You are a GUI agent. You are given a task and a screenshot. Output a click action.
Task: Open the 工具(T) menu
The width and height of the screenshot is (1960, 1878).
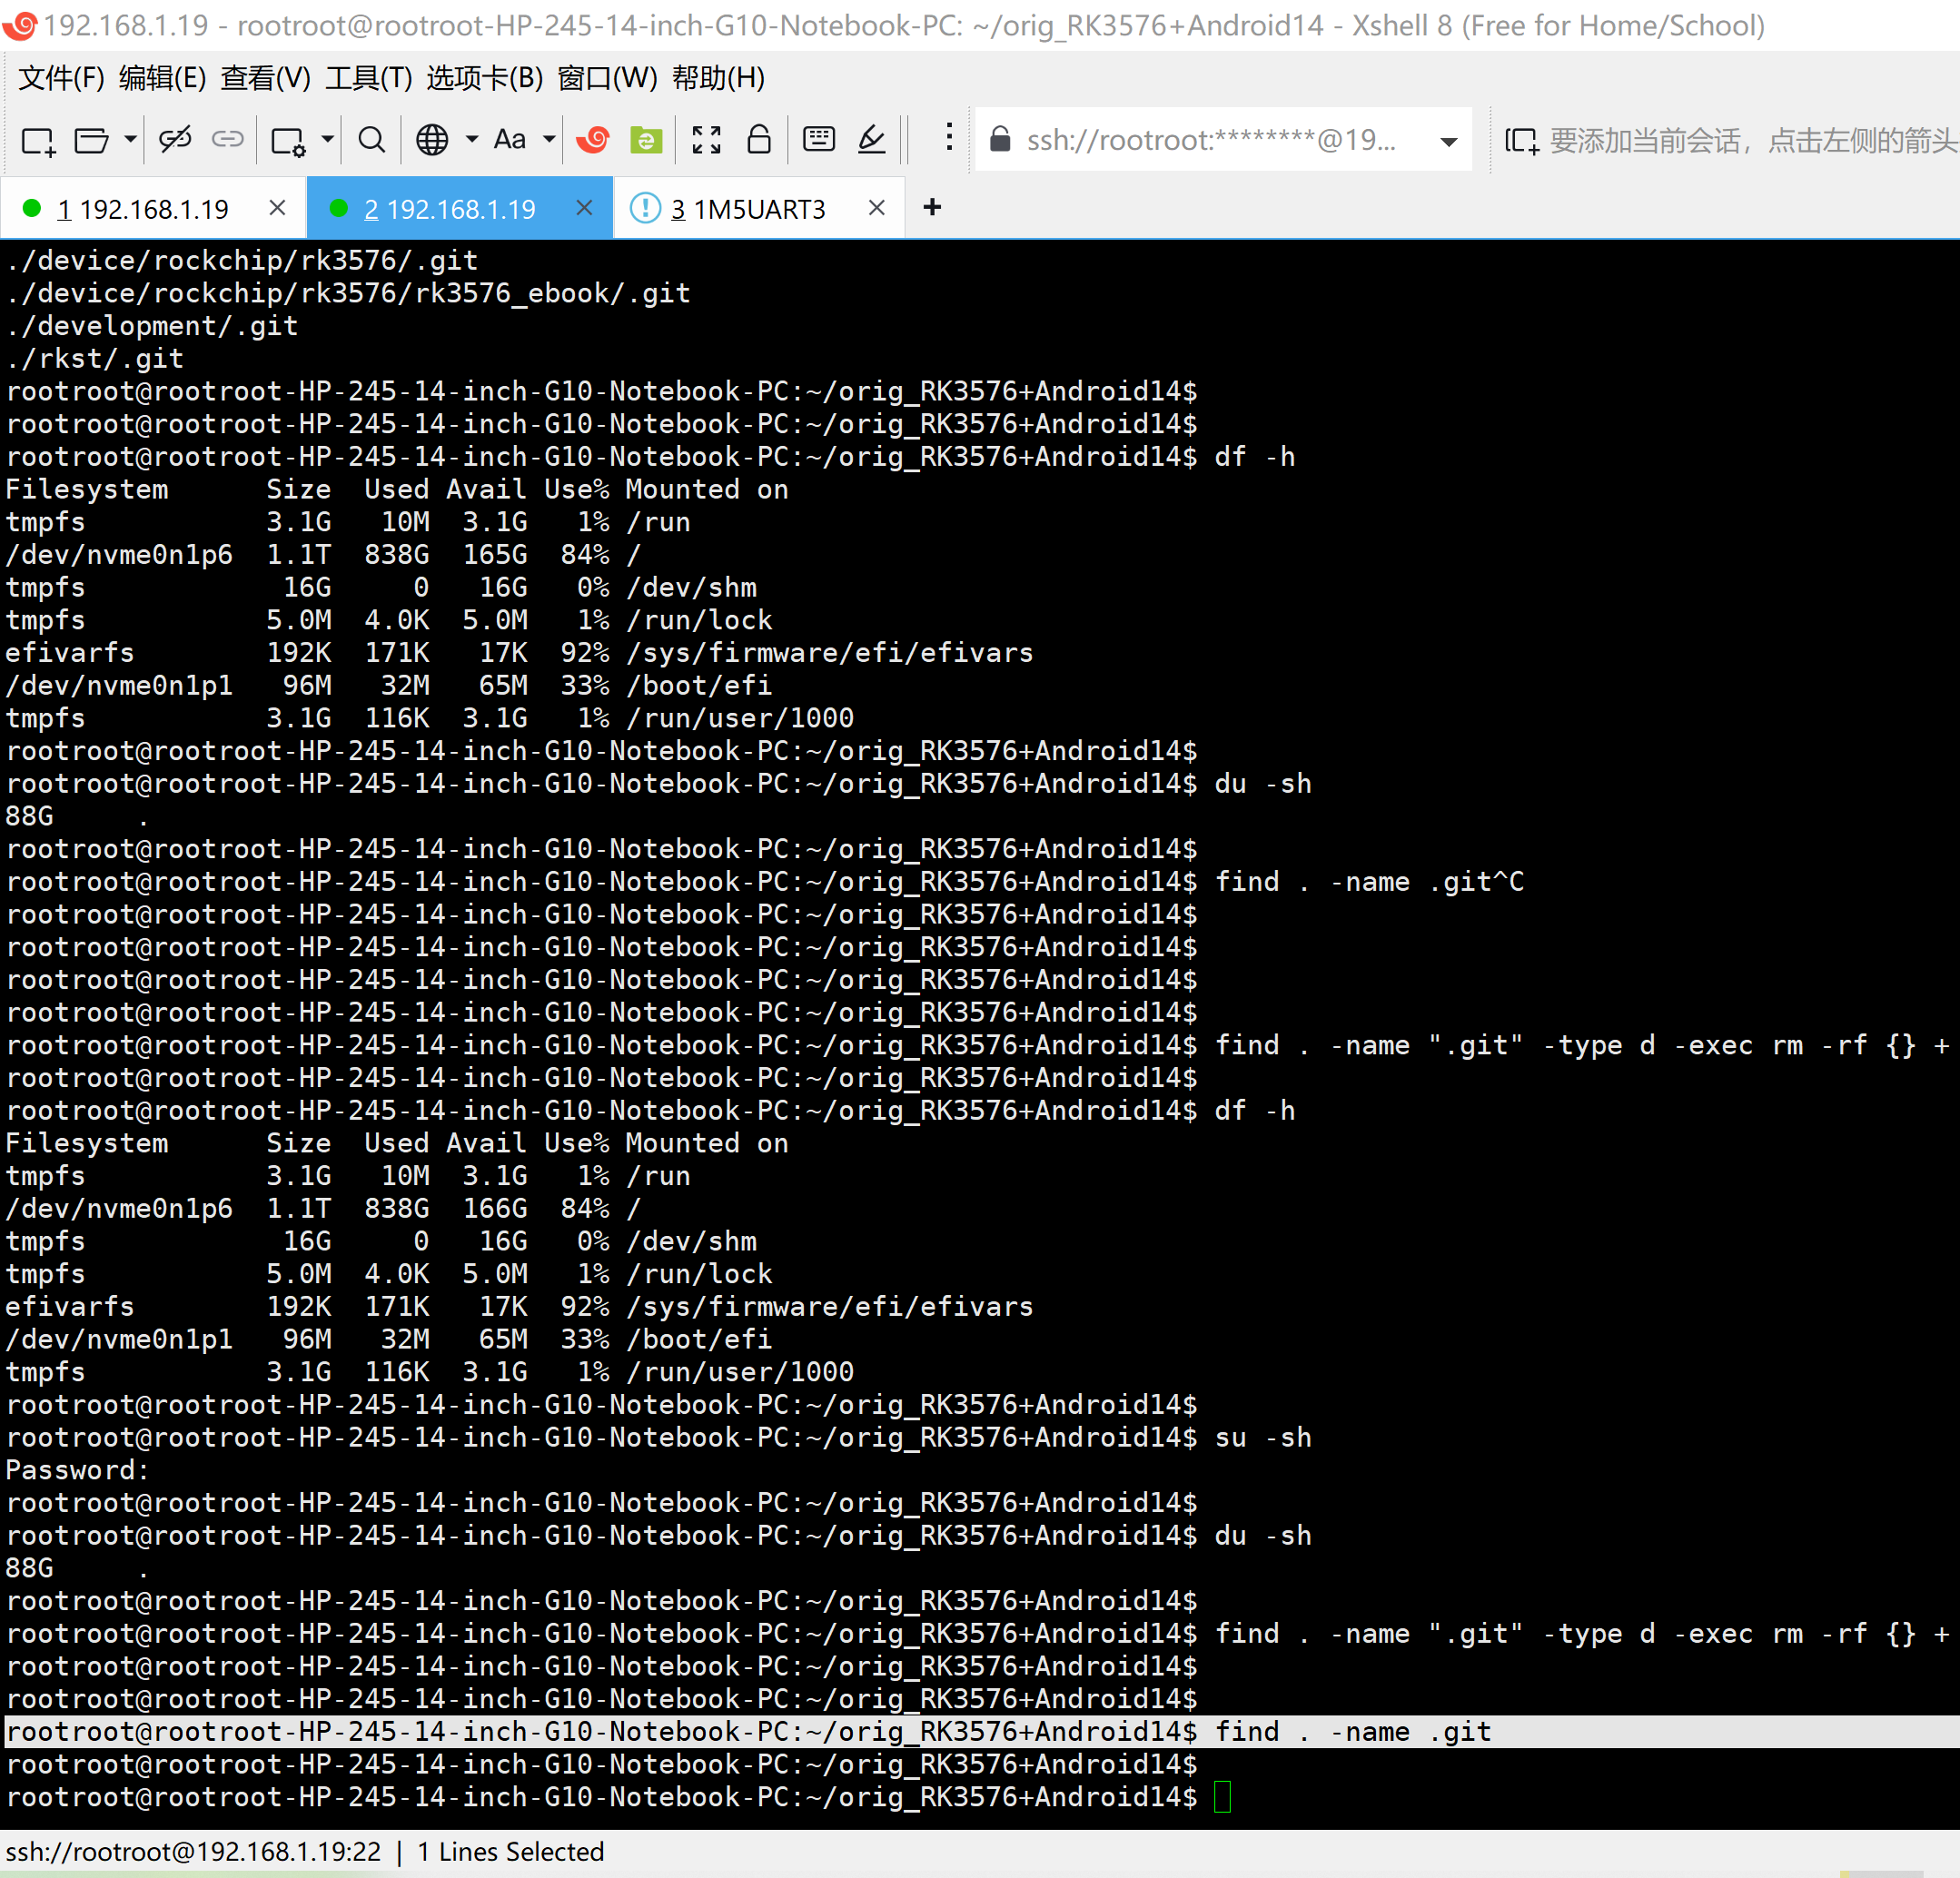[368, 77]
